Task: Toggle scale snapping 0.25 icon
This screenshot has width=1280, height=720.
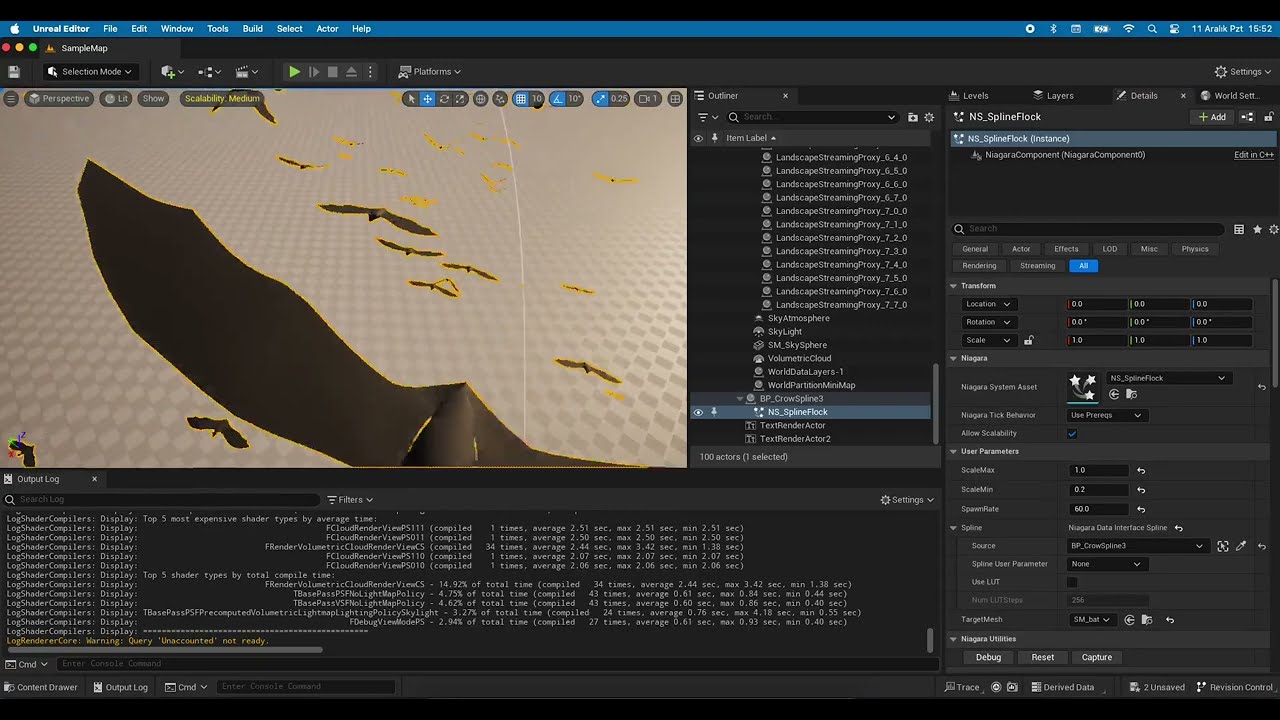Action: point(600,98)
